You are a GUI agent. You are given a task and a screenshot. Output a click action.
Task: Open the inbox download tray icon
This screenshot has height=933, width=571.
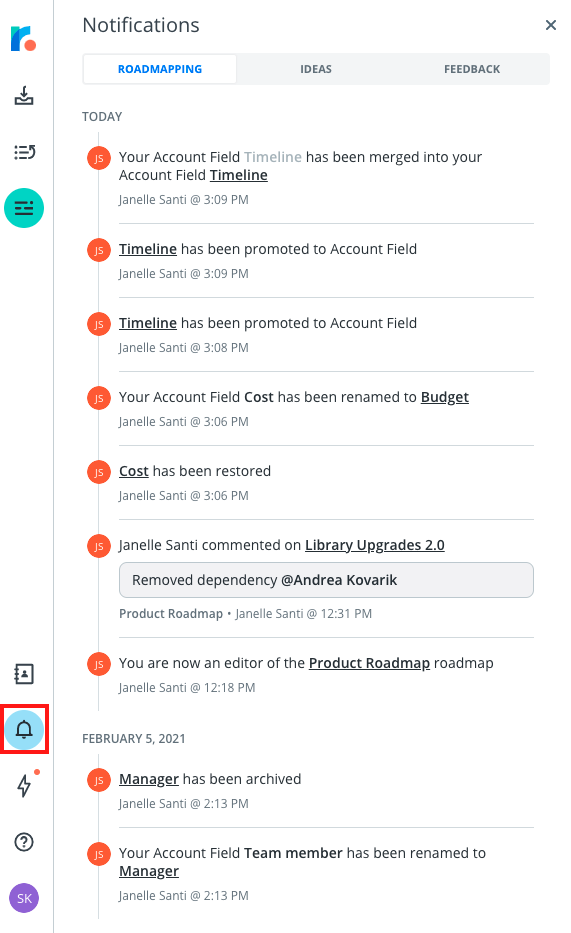click(x=24, y=96)
